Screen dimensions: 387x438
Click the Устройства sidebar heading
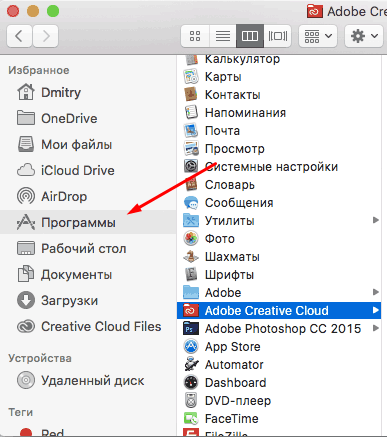click(x=40, y=358)
